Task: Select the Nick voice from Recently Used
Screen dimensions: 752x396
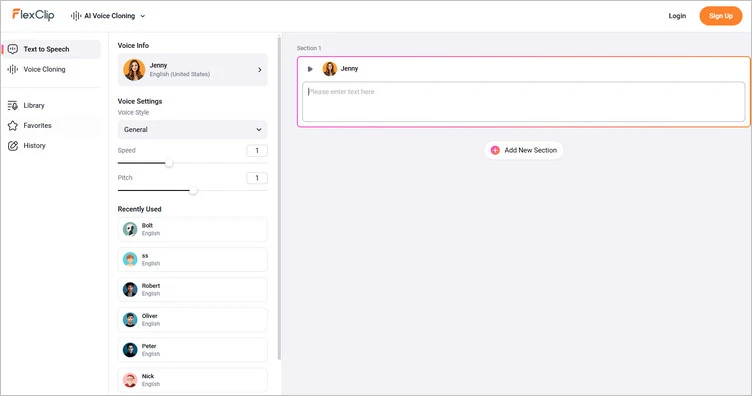Action: pyautogui.click(x=193, y=380)
